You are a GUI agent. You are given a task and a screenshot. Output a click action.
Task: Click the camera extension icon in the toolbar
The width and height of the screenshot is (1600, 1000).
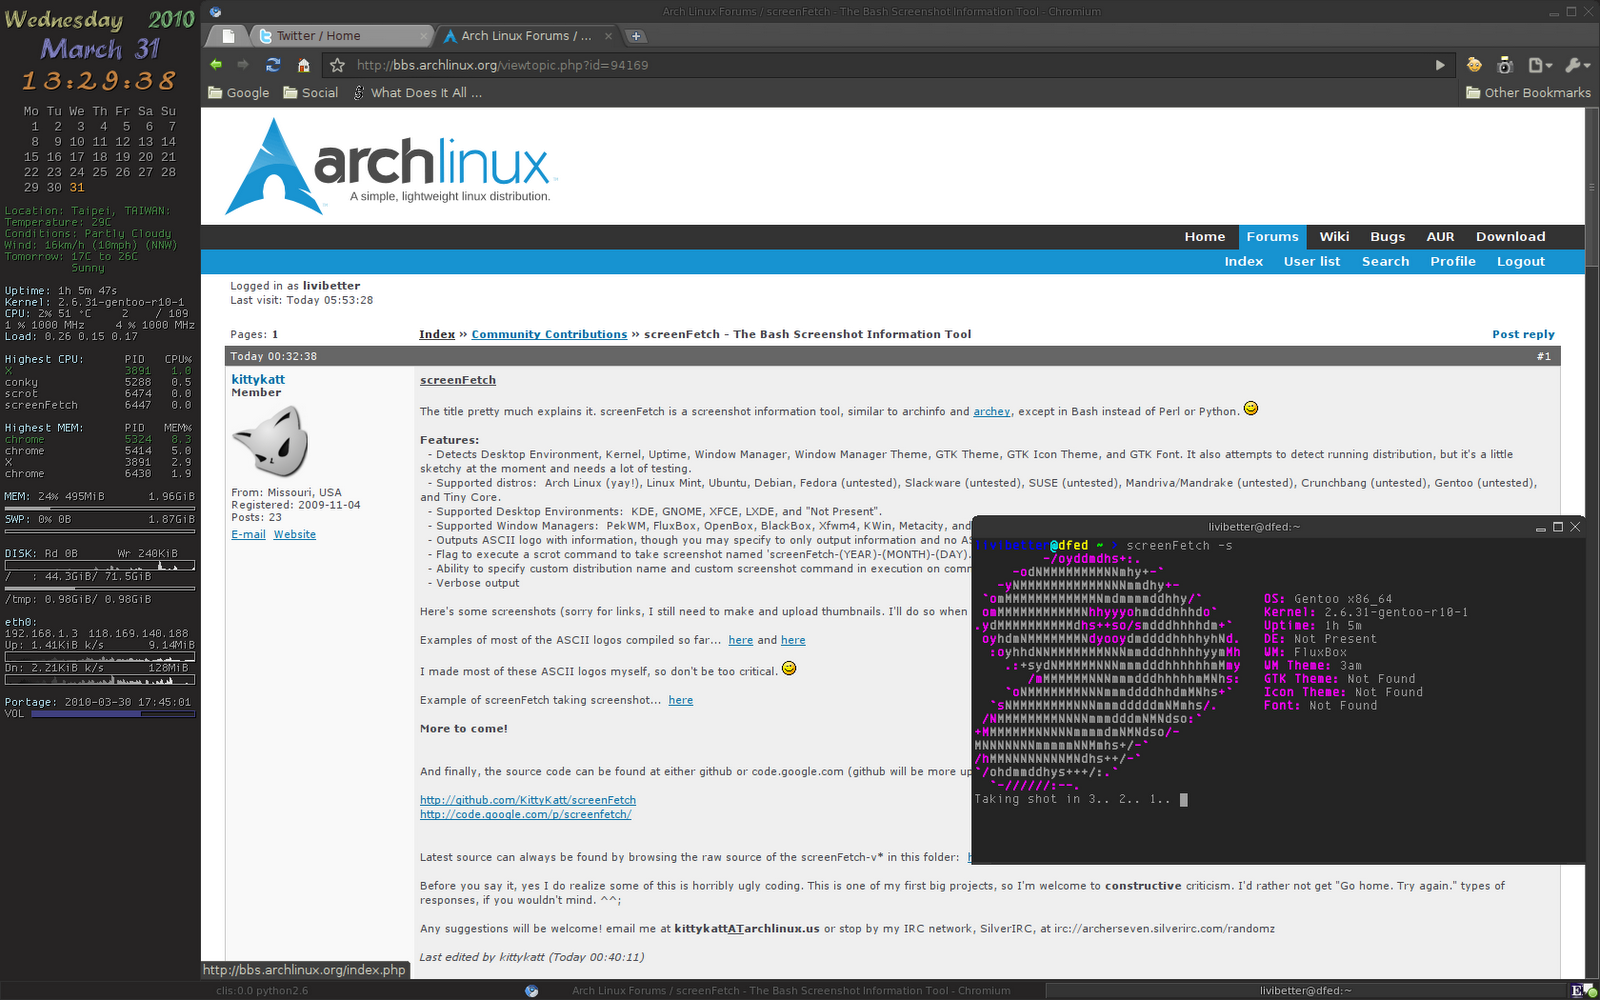[x=1505, y=65]
